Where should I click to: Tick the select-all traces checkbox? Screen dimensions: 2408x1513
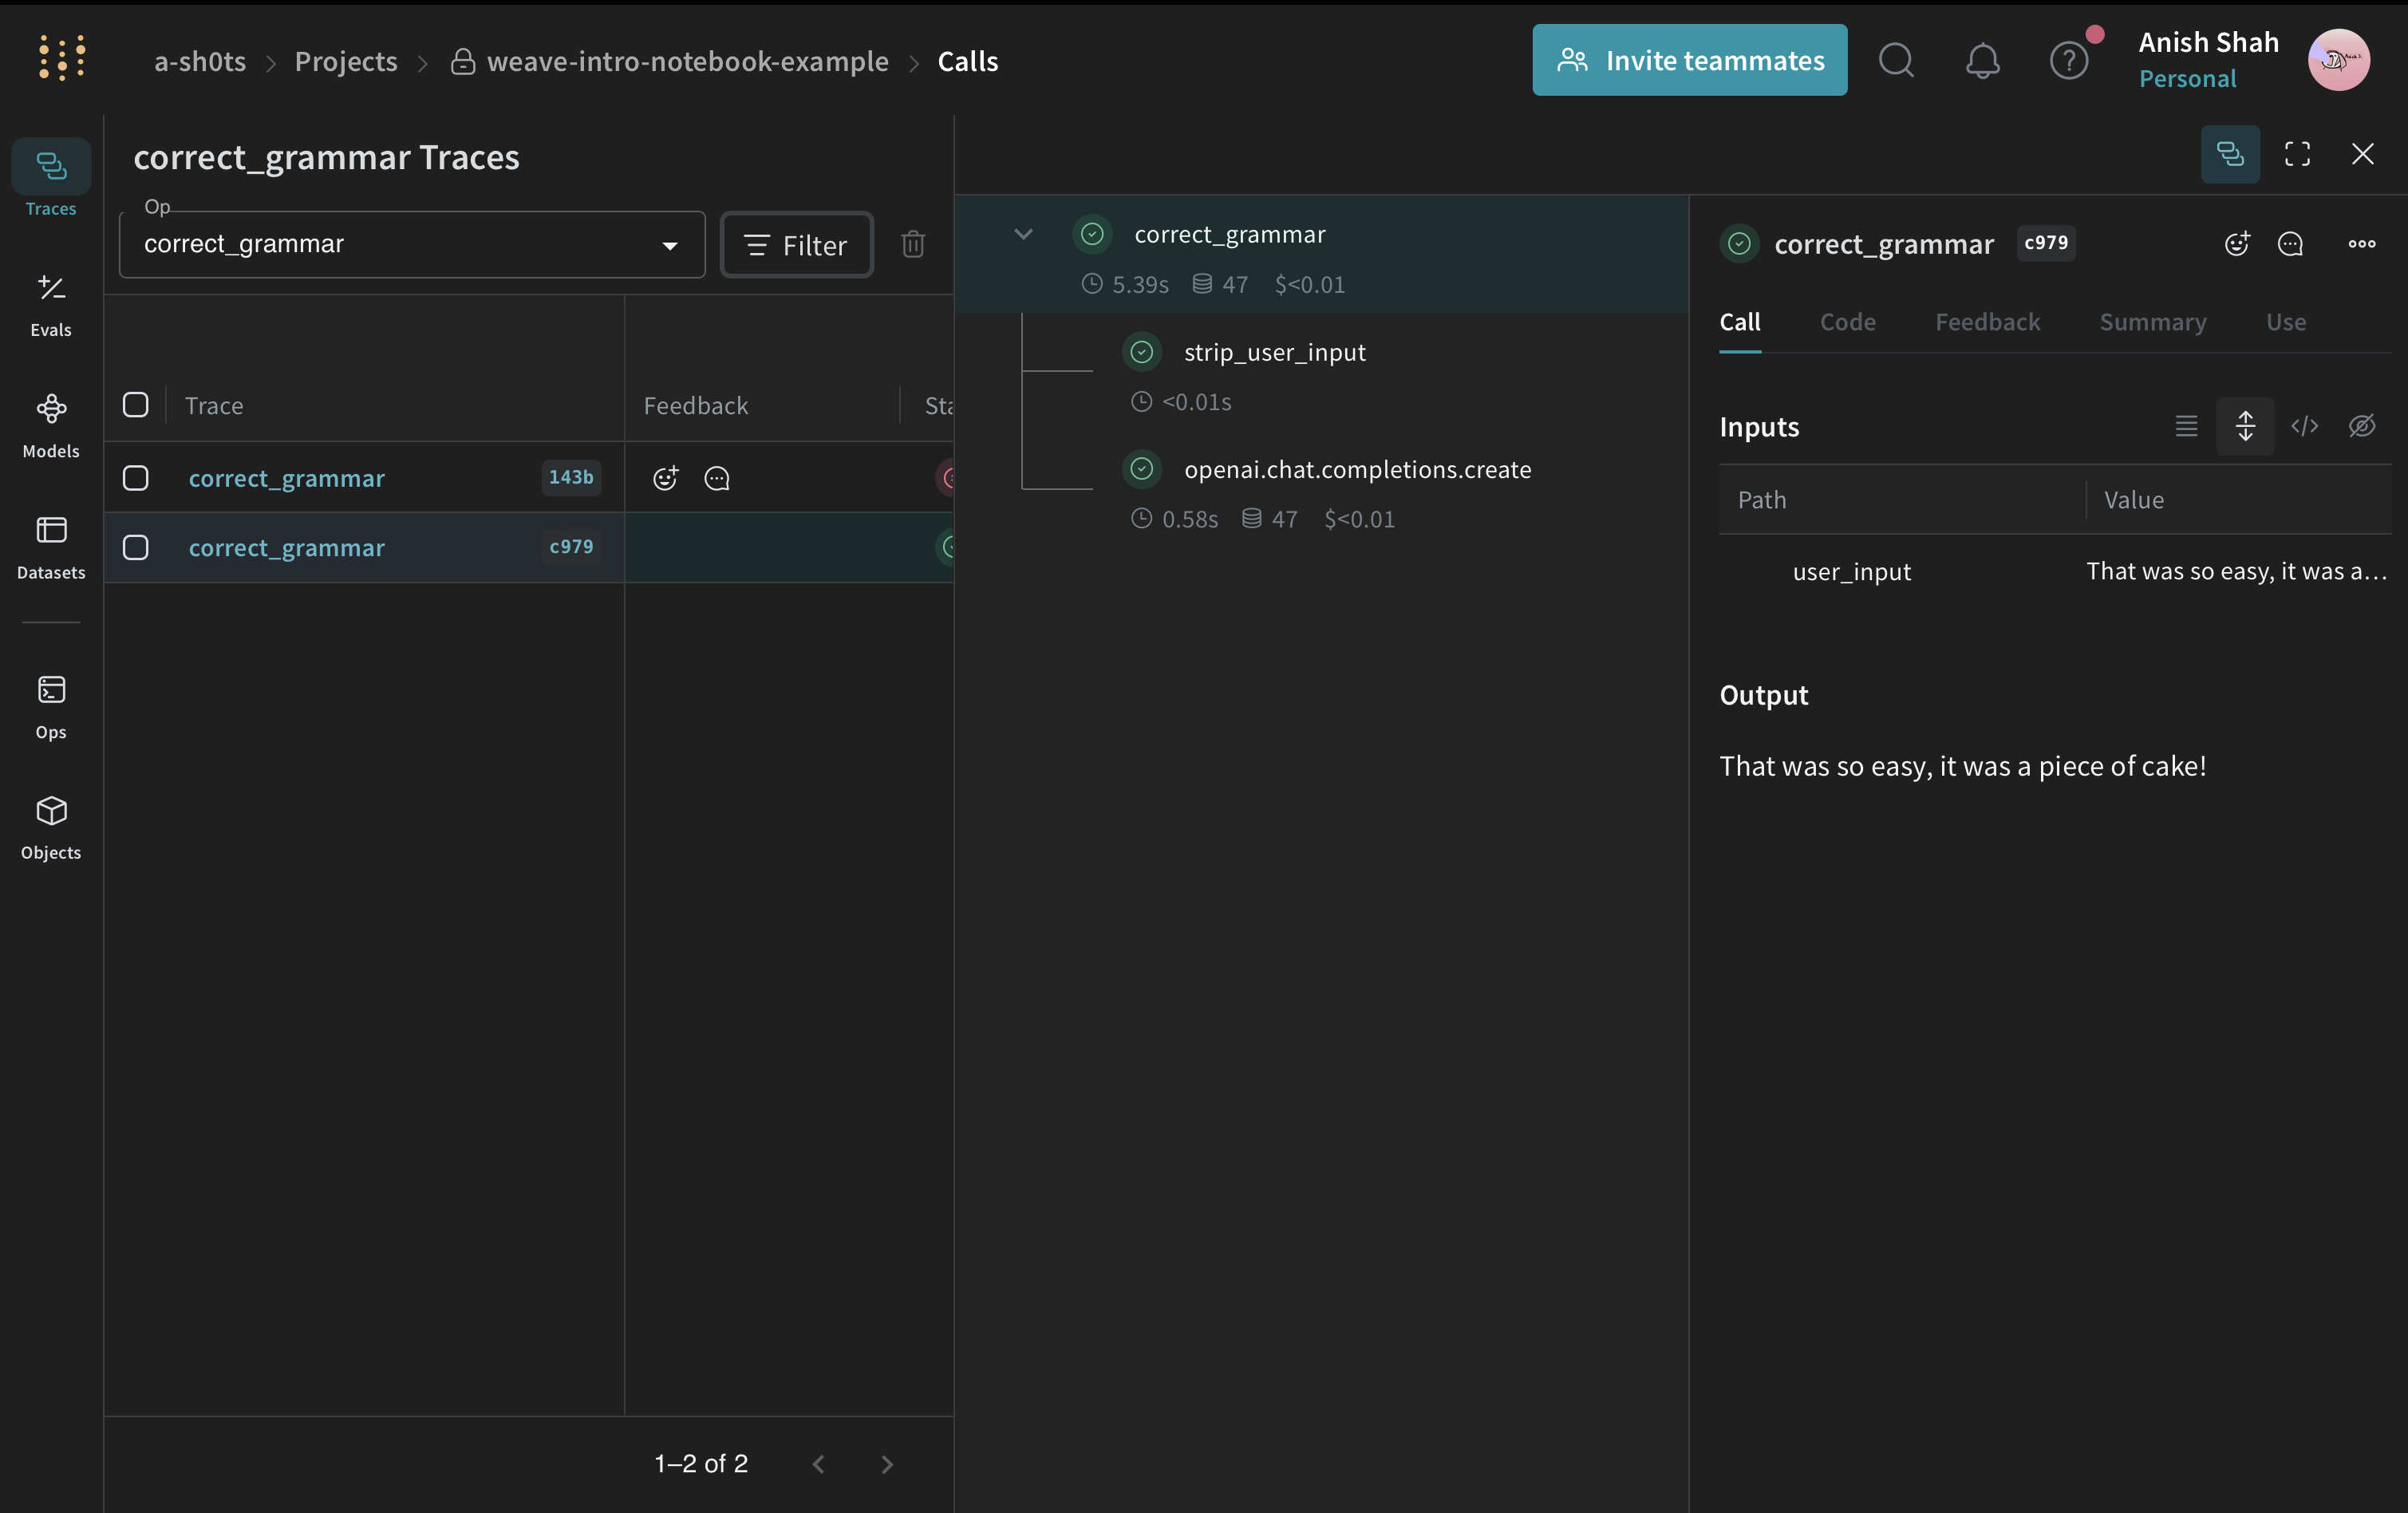coord(135,405)
